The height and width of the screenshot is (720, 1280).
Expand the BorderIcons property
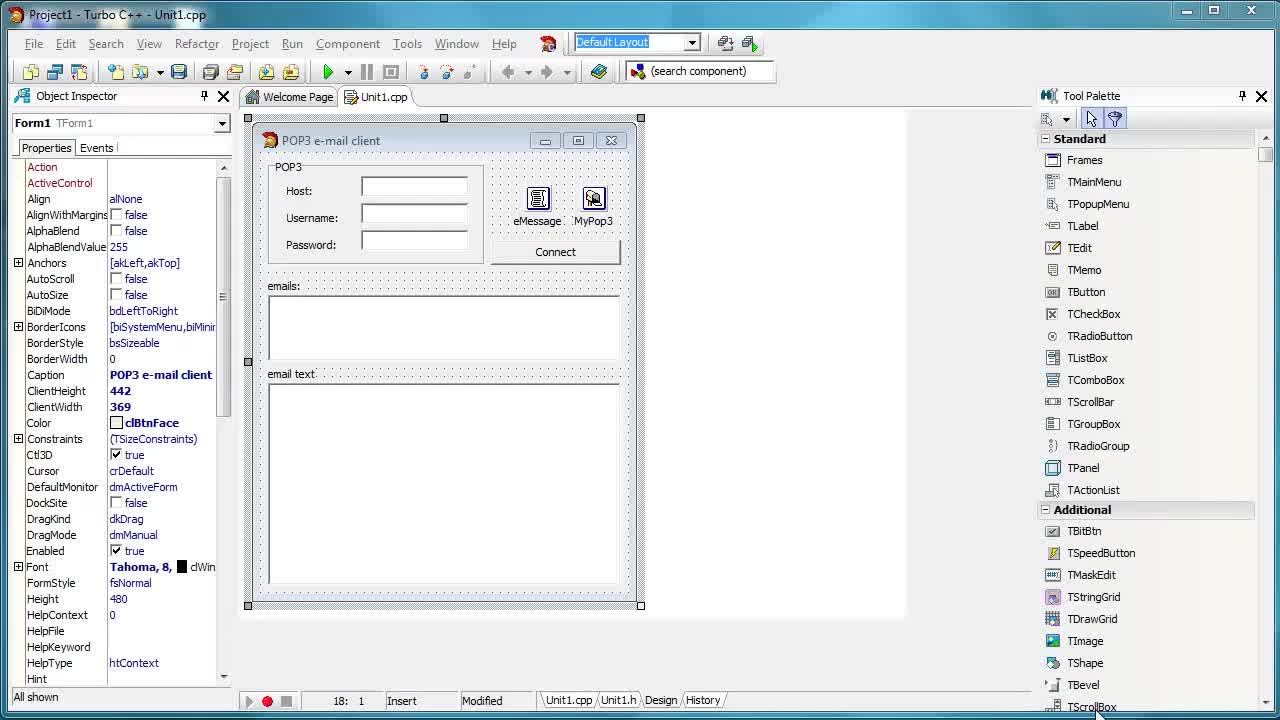tap(18, 327)
